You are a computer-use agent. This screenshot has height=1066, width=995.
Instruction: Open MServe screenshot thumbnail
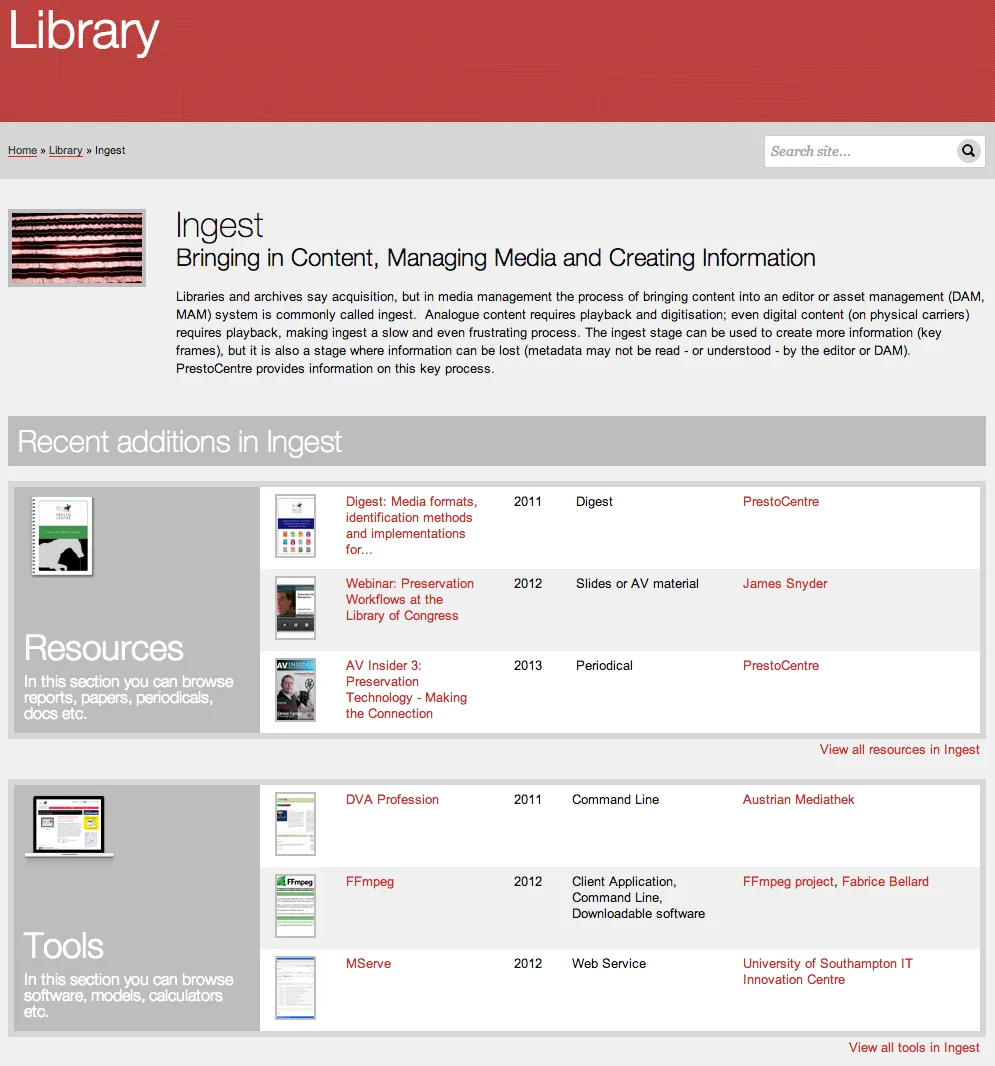click(x=295, y=988)
